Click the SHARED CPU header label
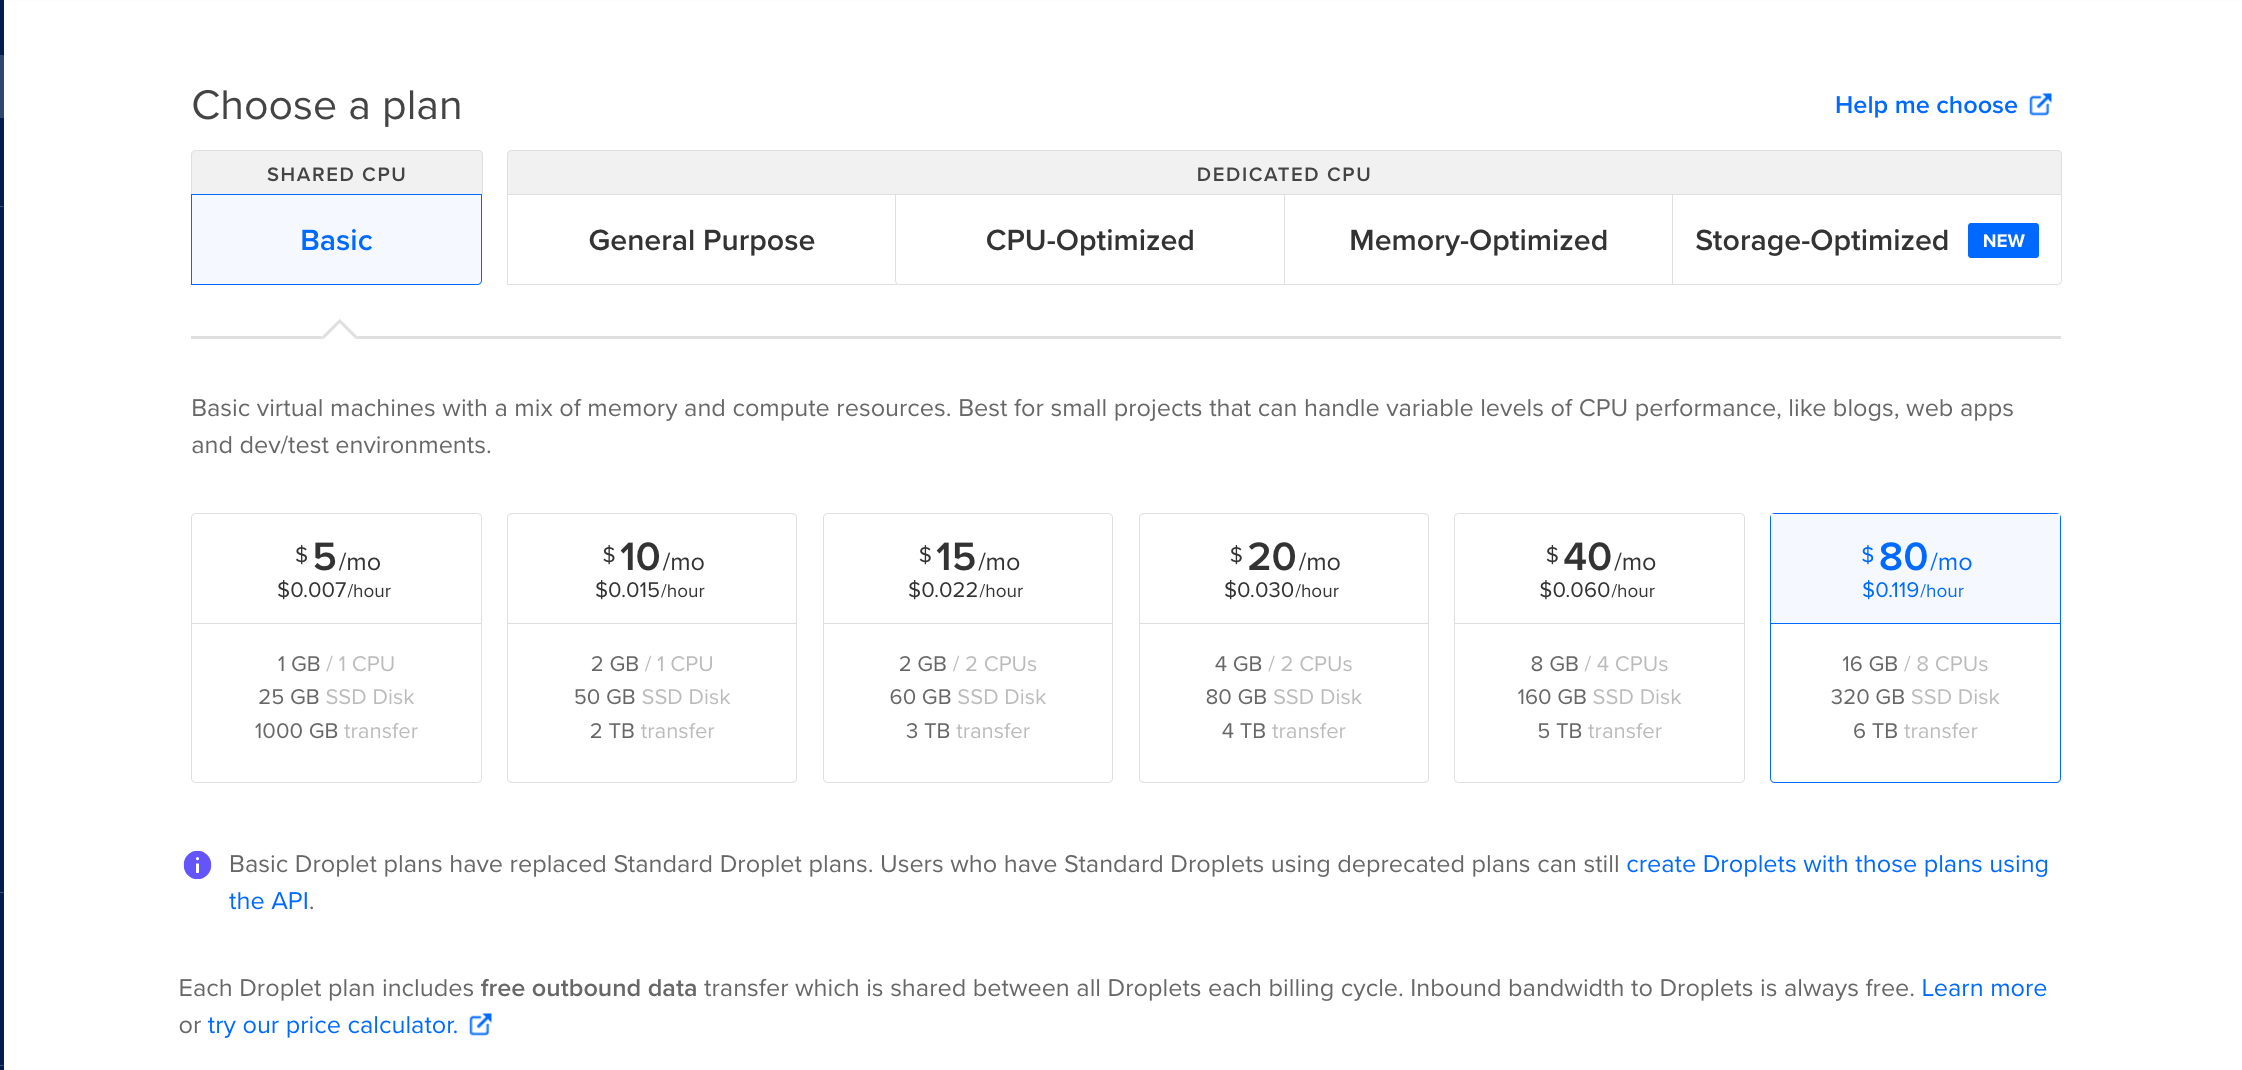This screenshot has width=2242, height=1070. (x=336, y=174)
